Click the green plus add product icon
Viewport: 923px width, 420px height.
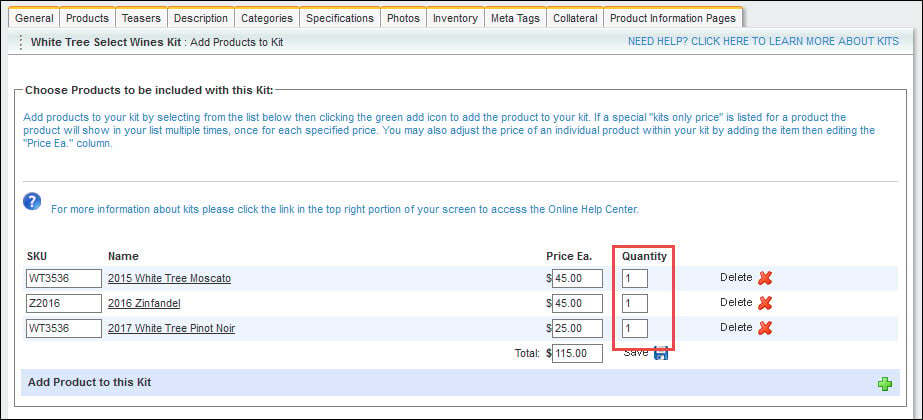coord(885,384)
